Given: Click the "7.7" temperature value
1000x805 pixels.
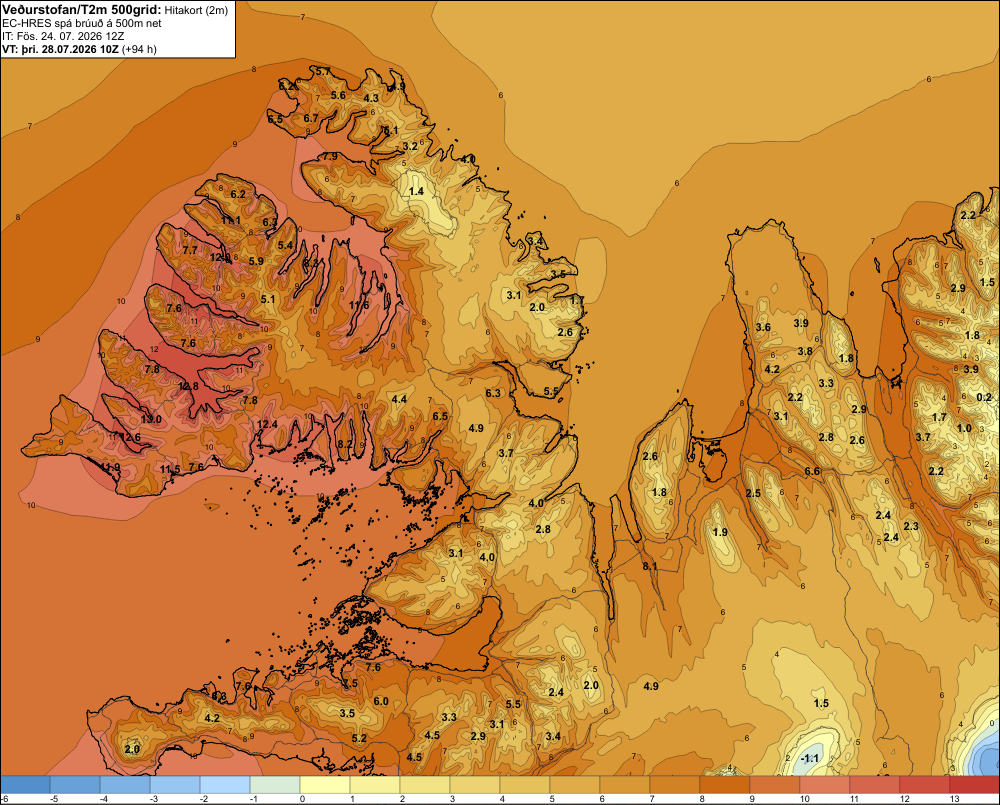Looking at the screenshot, I should click(x=190, y=250).
